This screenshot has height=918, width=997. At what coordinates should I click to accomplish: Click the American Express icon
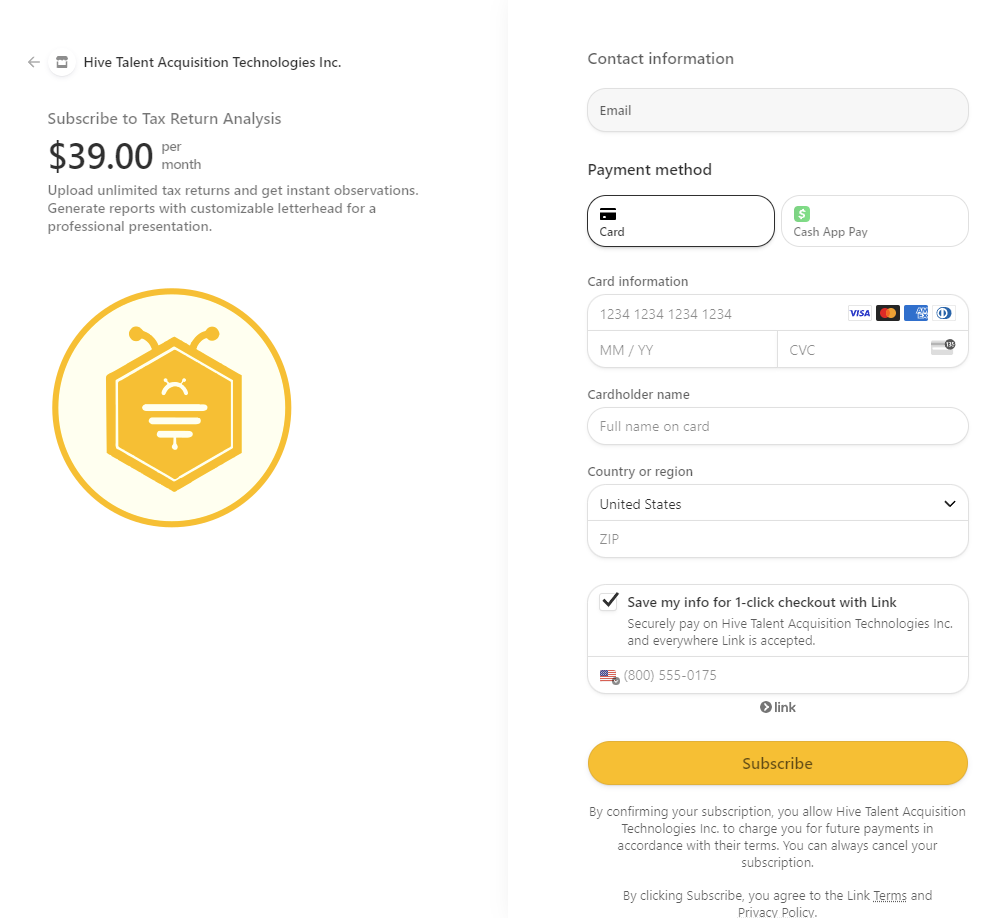(x=915, y=313)
